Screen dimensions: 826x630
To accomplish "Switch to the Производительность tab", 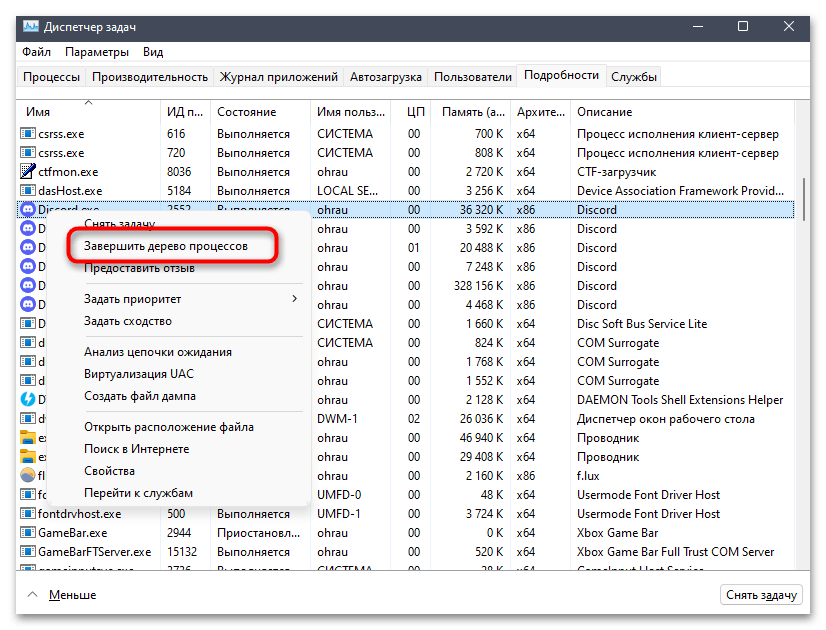I will [x=150, y=77].
